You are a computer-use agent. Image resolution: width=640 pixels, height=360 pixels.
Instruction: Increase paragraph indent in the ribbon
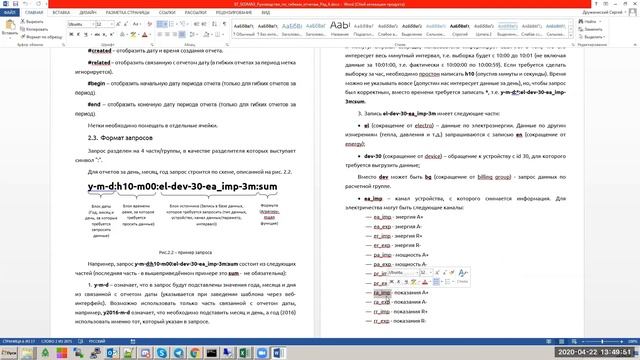click(204, 24)
